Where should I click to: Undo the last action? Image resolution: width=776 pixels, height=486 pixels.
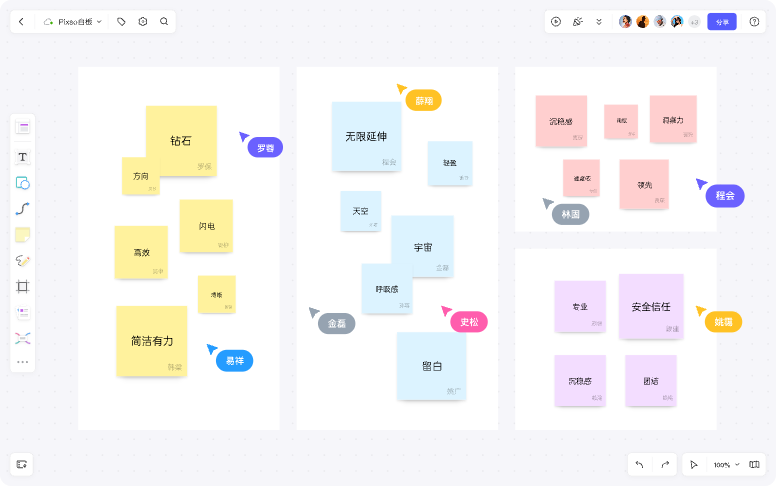point(640,465)
